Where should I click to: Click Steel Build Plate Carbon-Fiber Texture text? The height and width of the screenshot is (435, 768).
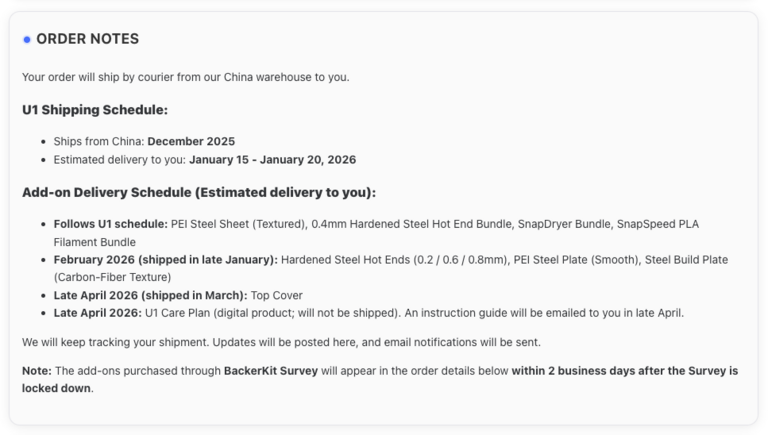pyautogui.click(x=113, y=277)
